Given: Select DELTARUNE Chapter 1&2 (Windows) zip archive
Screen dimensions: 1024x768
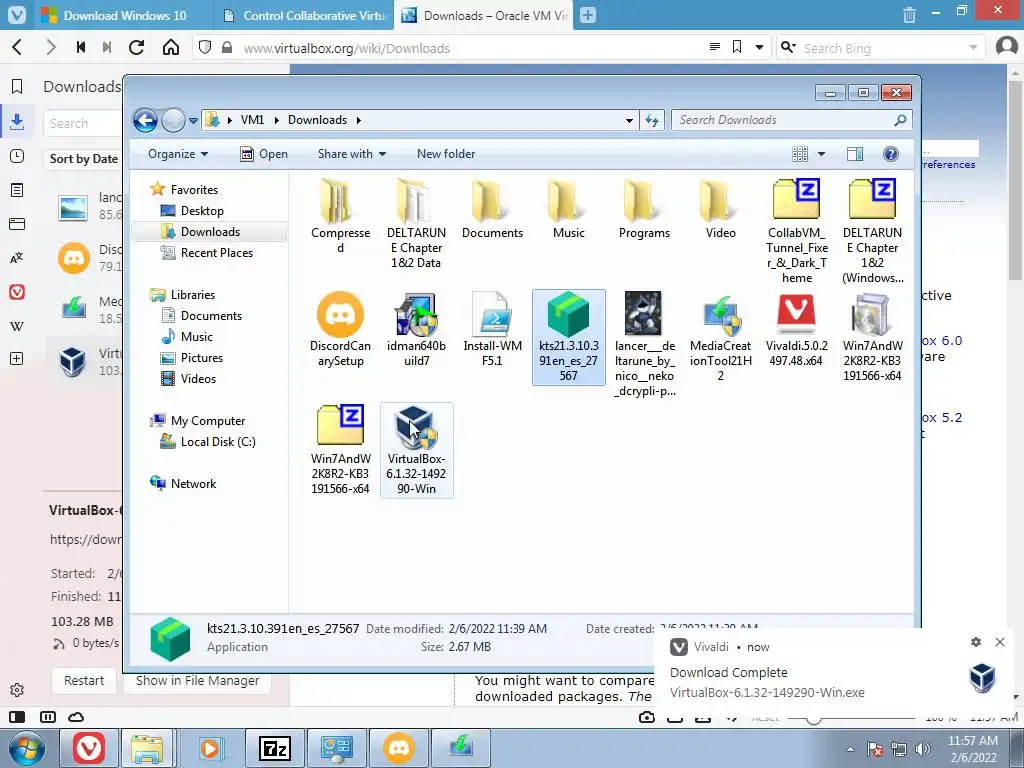Looking at the screenshot, I should coord(872,230).
